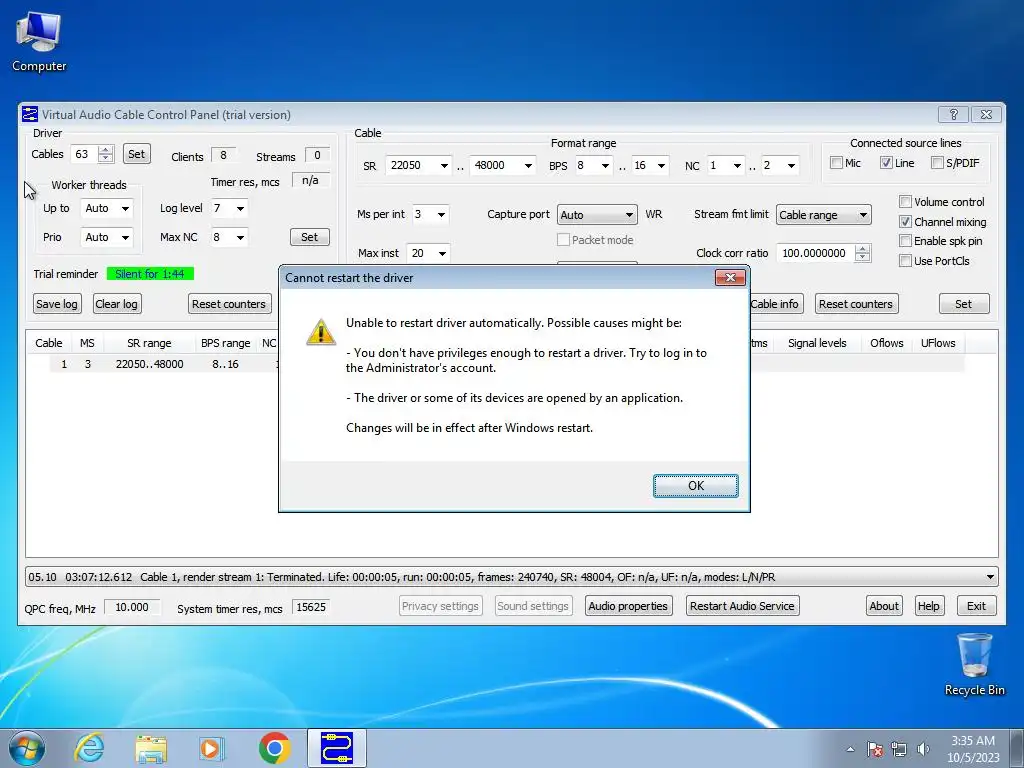
Task: Click the taskbar clock showing 3:35 AM
Action: (972, 748)
